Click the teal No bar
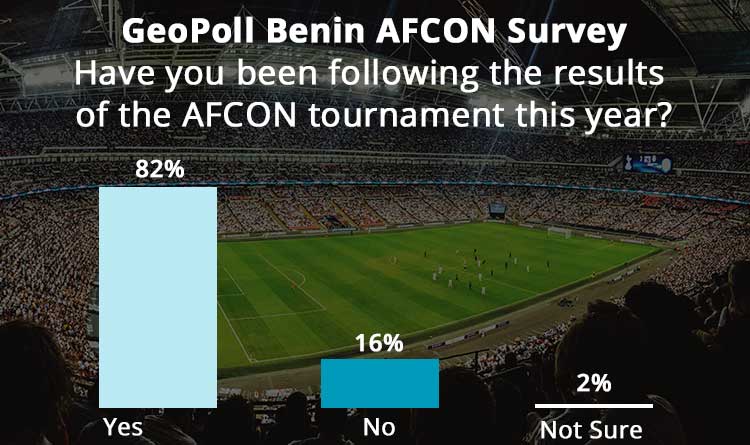 coord(379,383)
